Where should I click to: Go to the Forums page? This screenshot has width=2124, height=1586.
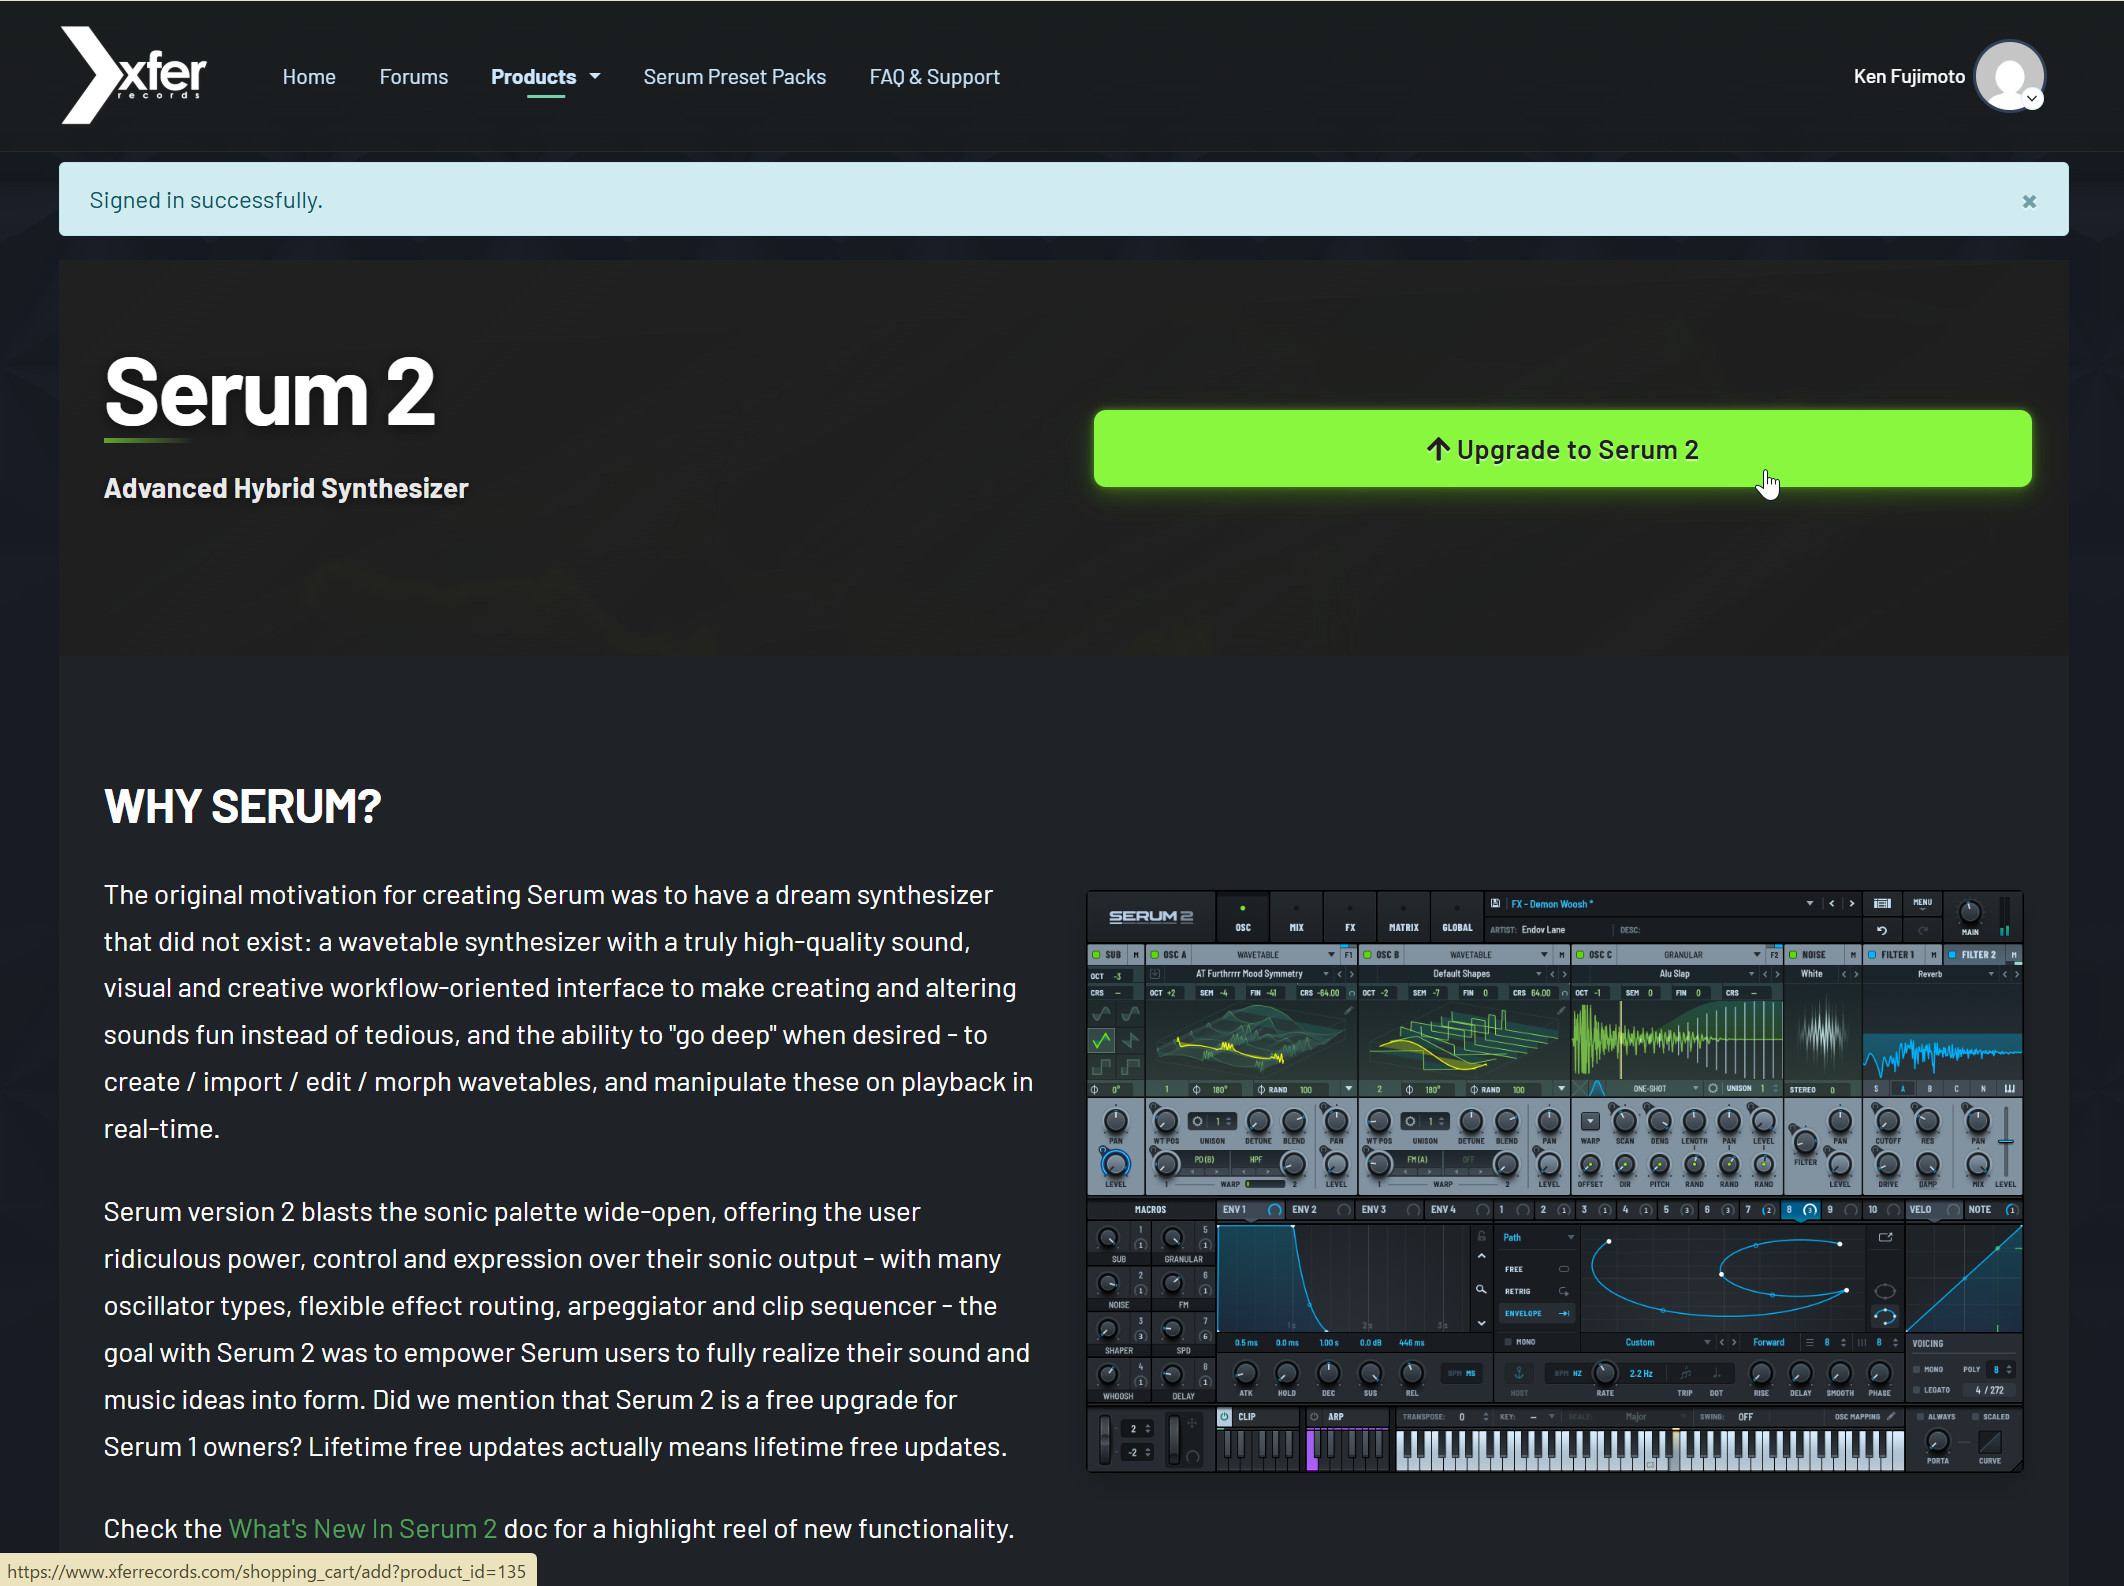414,77
